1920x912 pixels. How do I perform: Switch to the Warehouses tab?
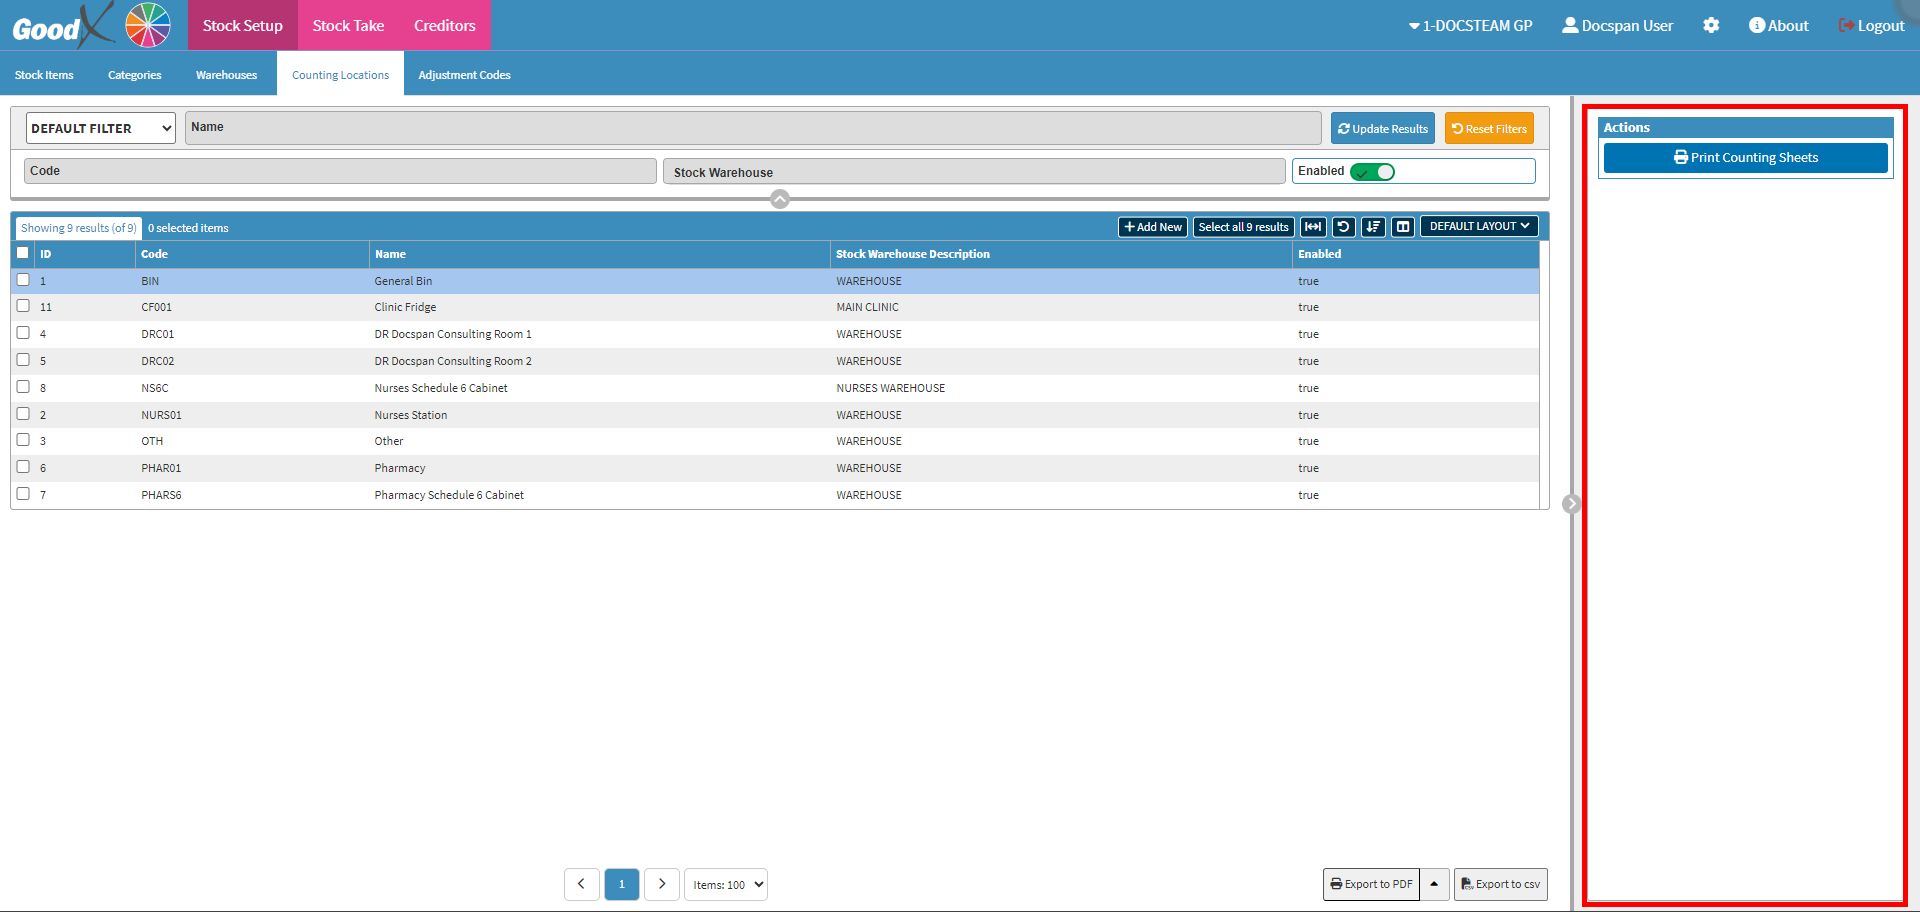click(226, 75)
